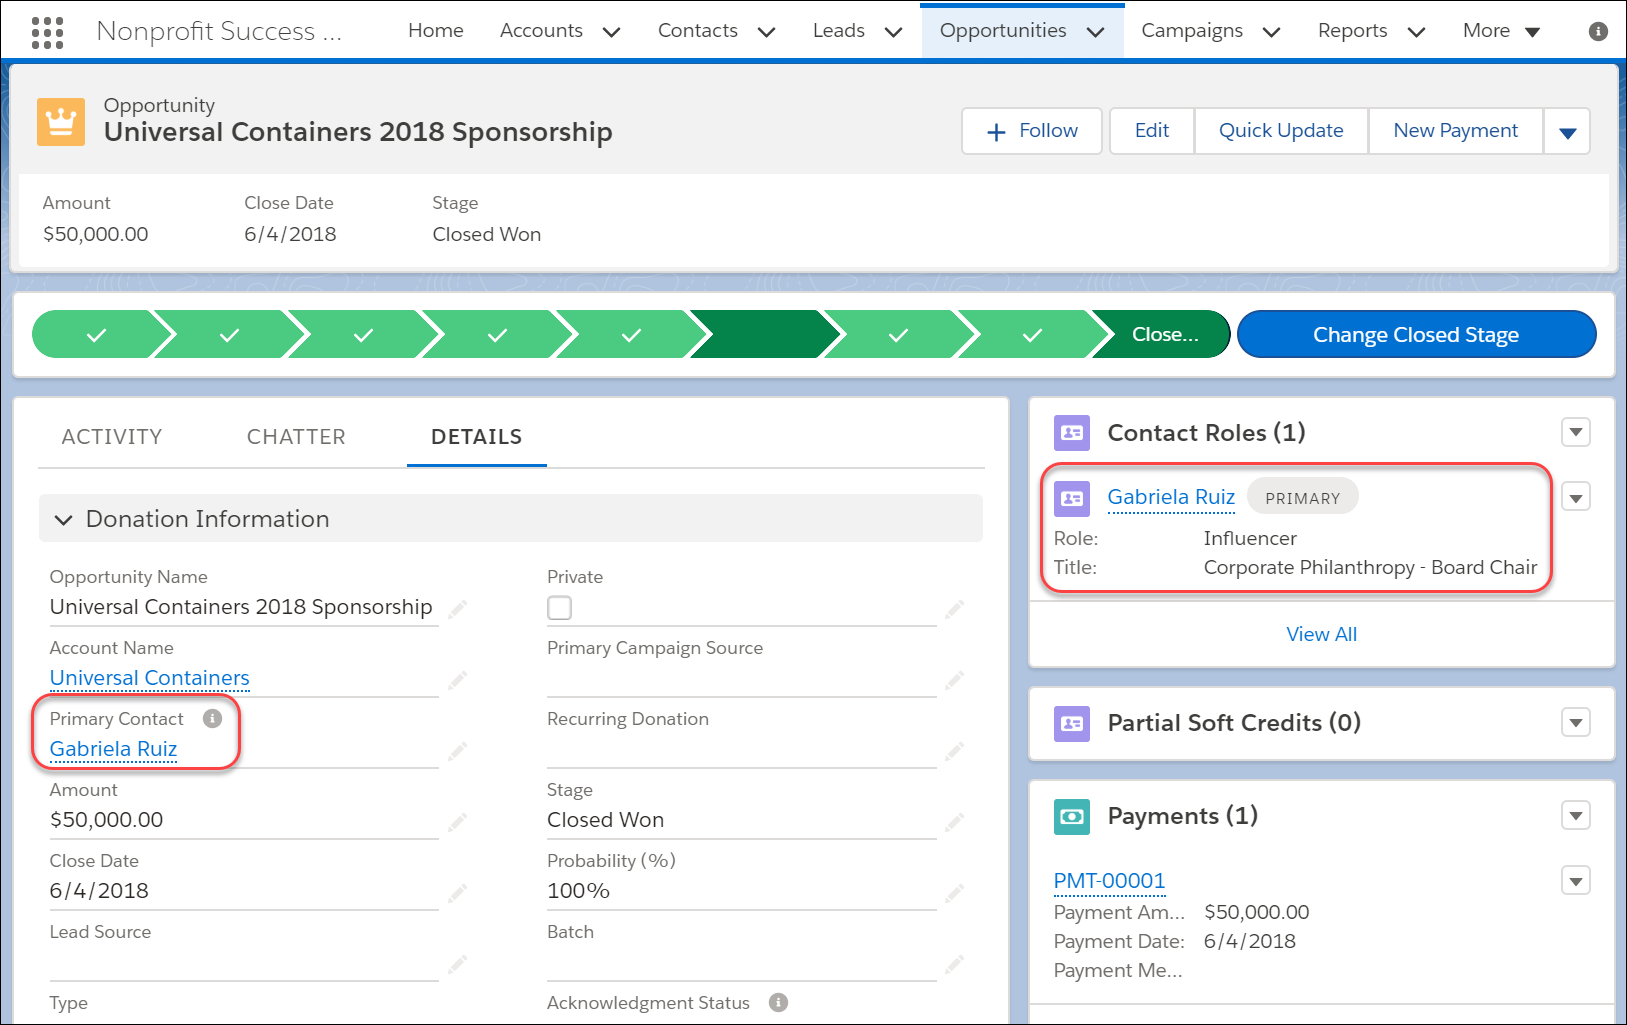This screenshot has width=1627, height=1025.
Task: Click the Opportunity crown icon
Action: (61, 122)
